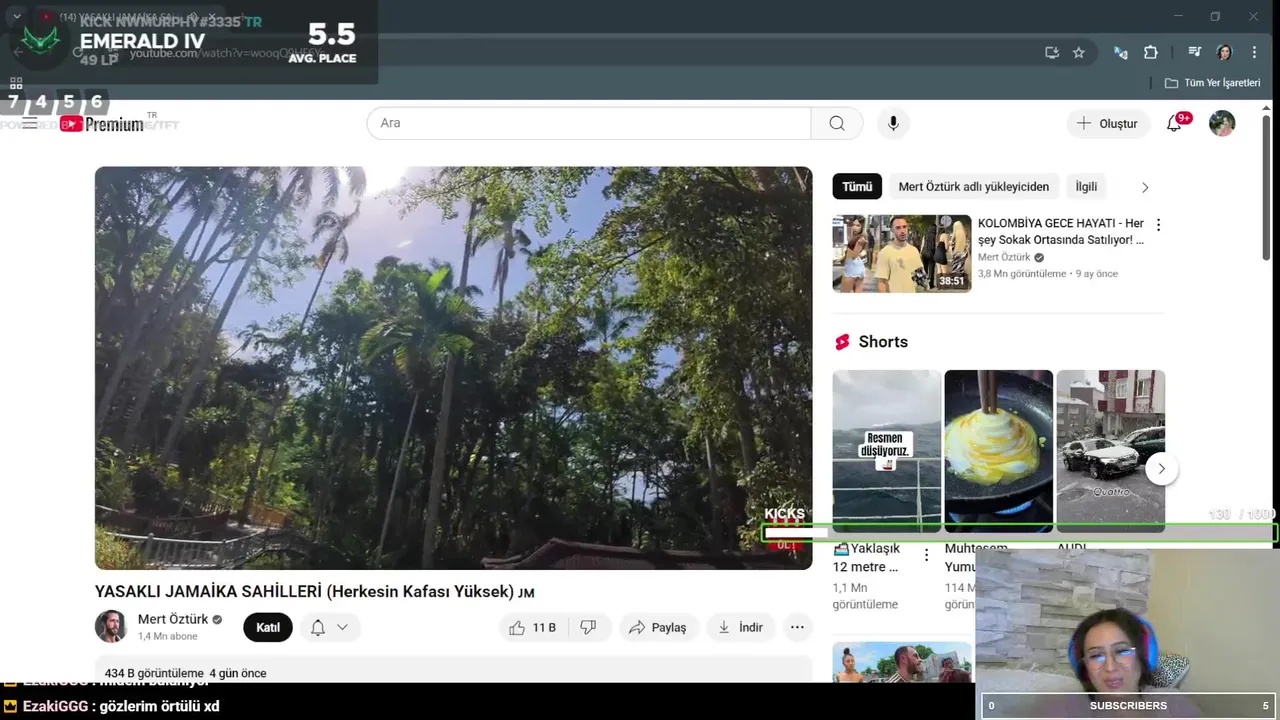Viewport: 1280px width, 720px height.
Task: Open the yellow egg pan short thumbnail
Action: tap(999, 451)
